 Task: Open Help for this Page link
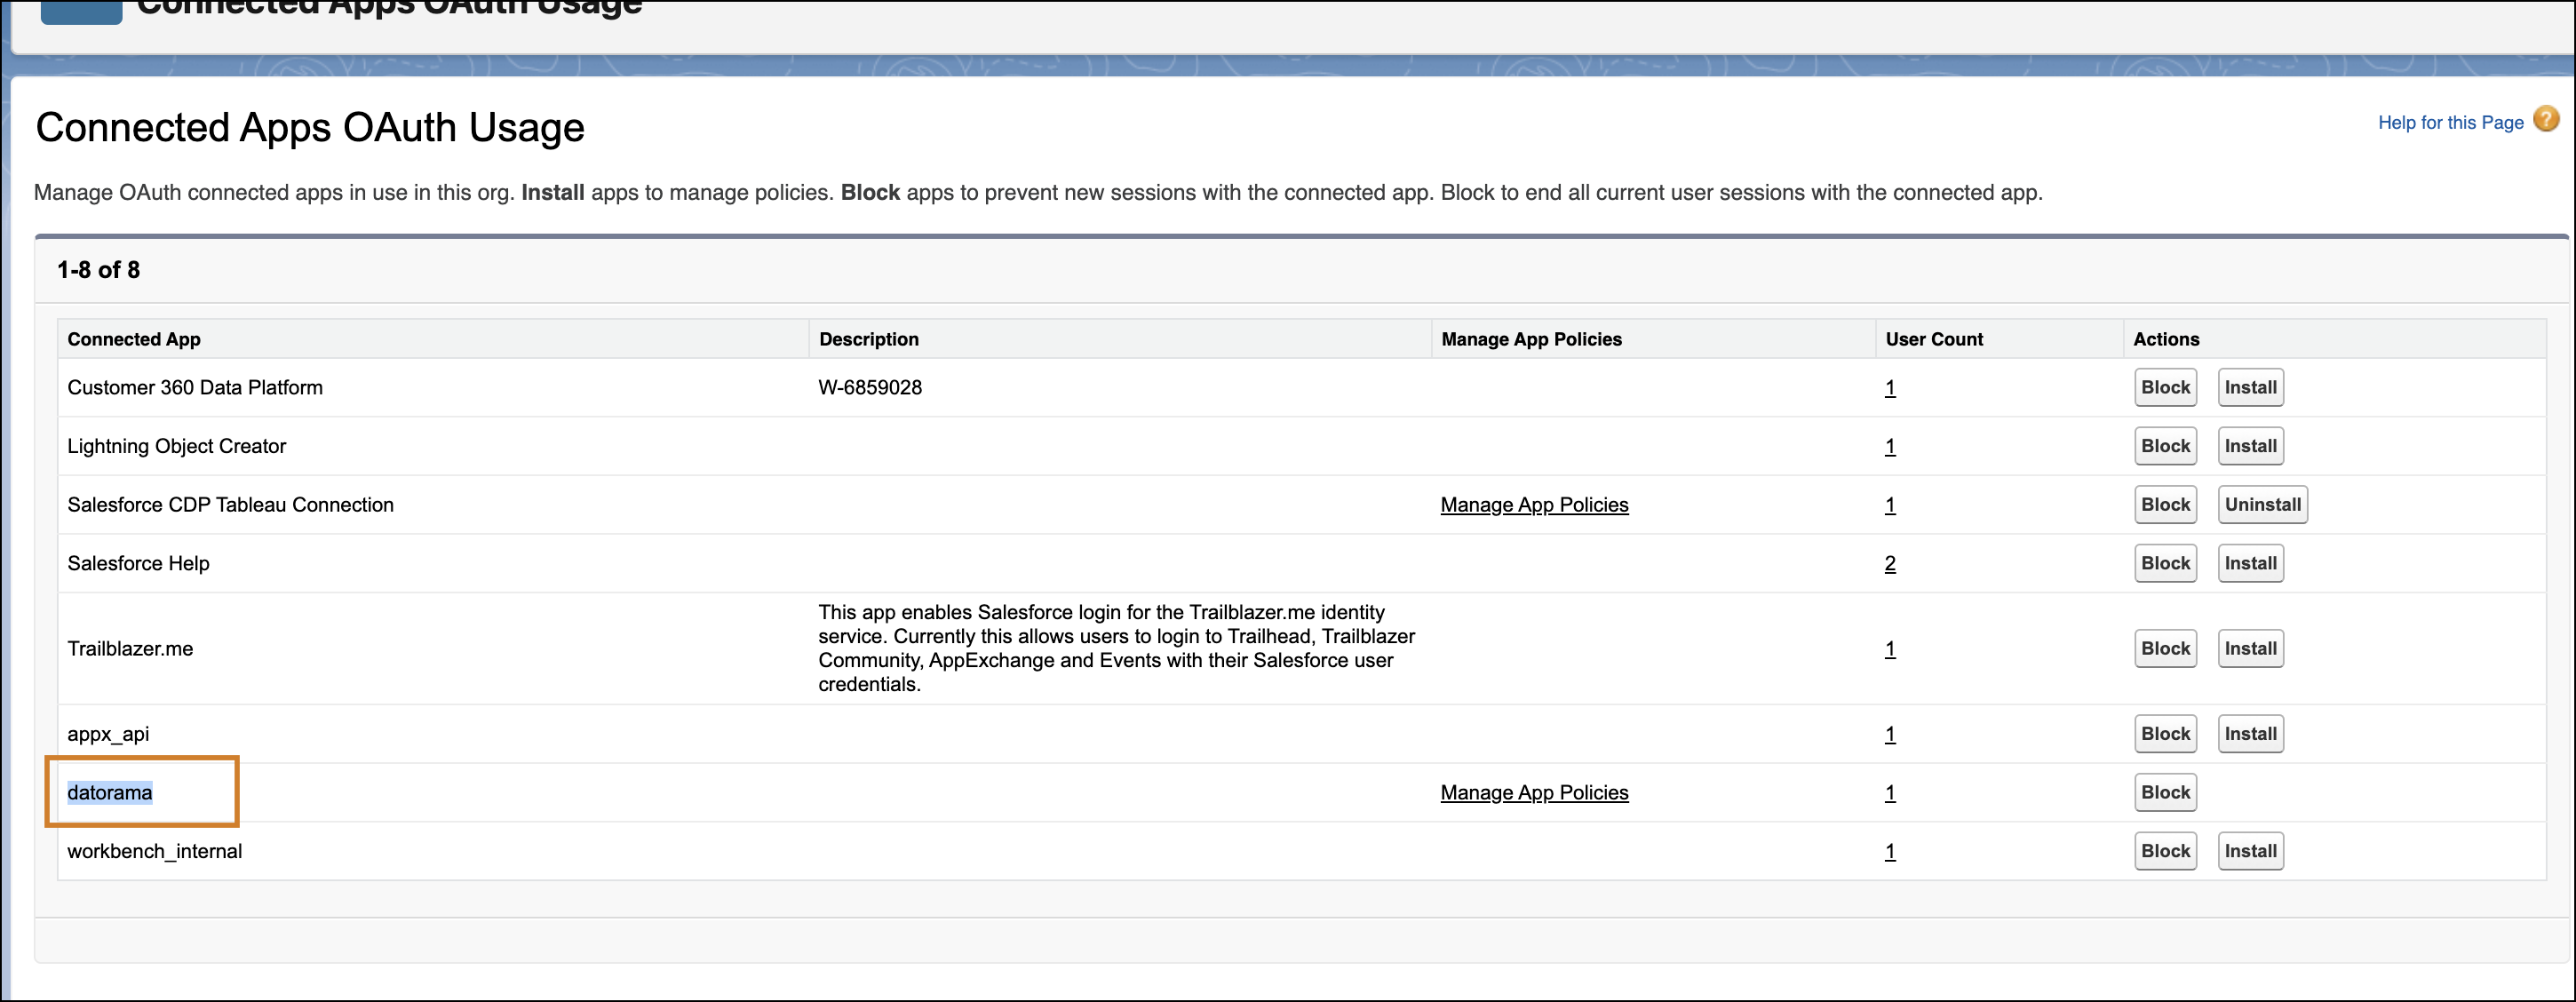[x=2450, y=122]
